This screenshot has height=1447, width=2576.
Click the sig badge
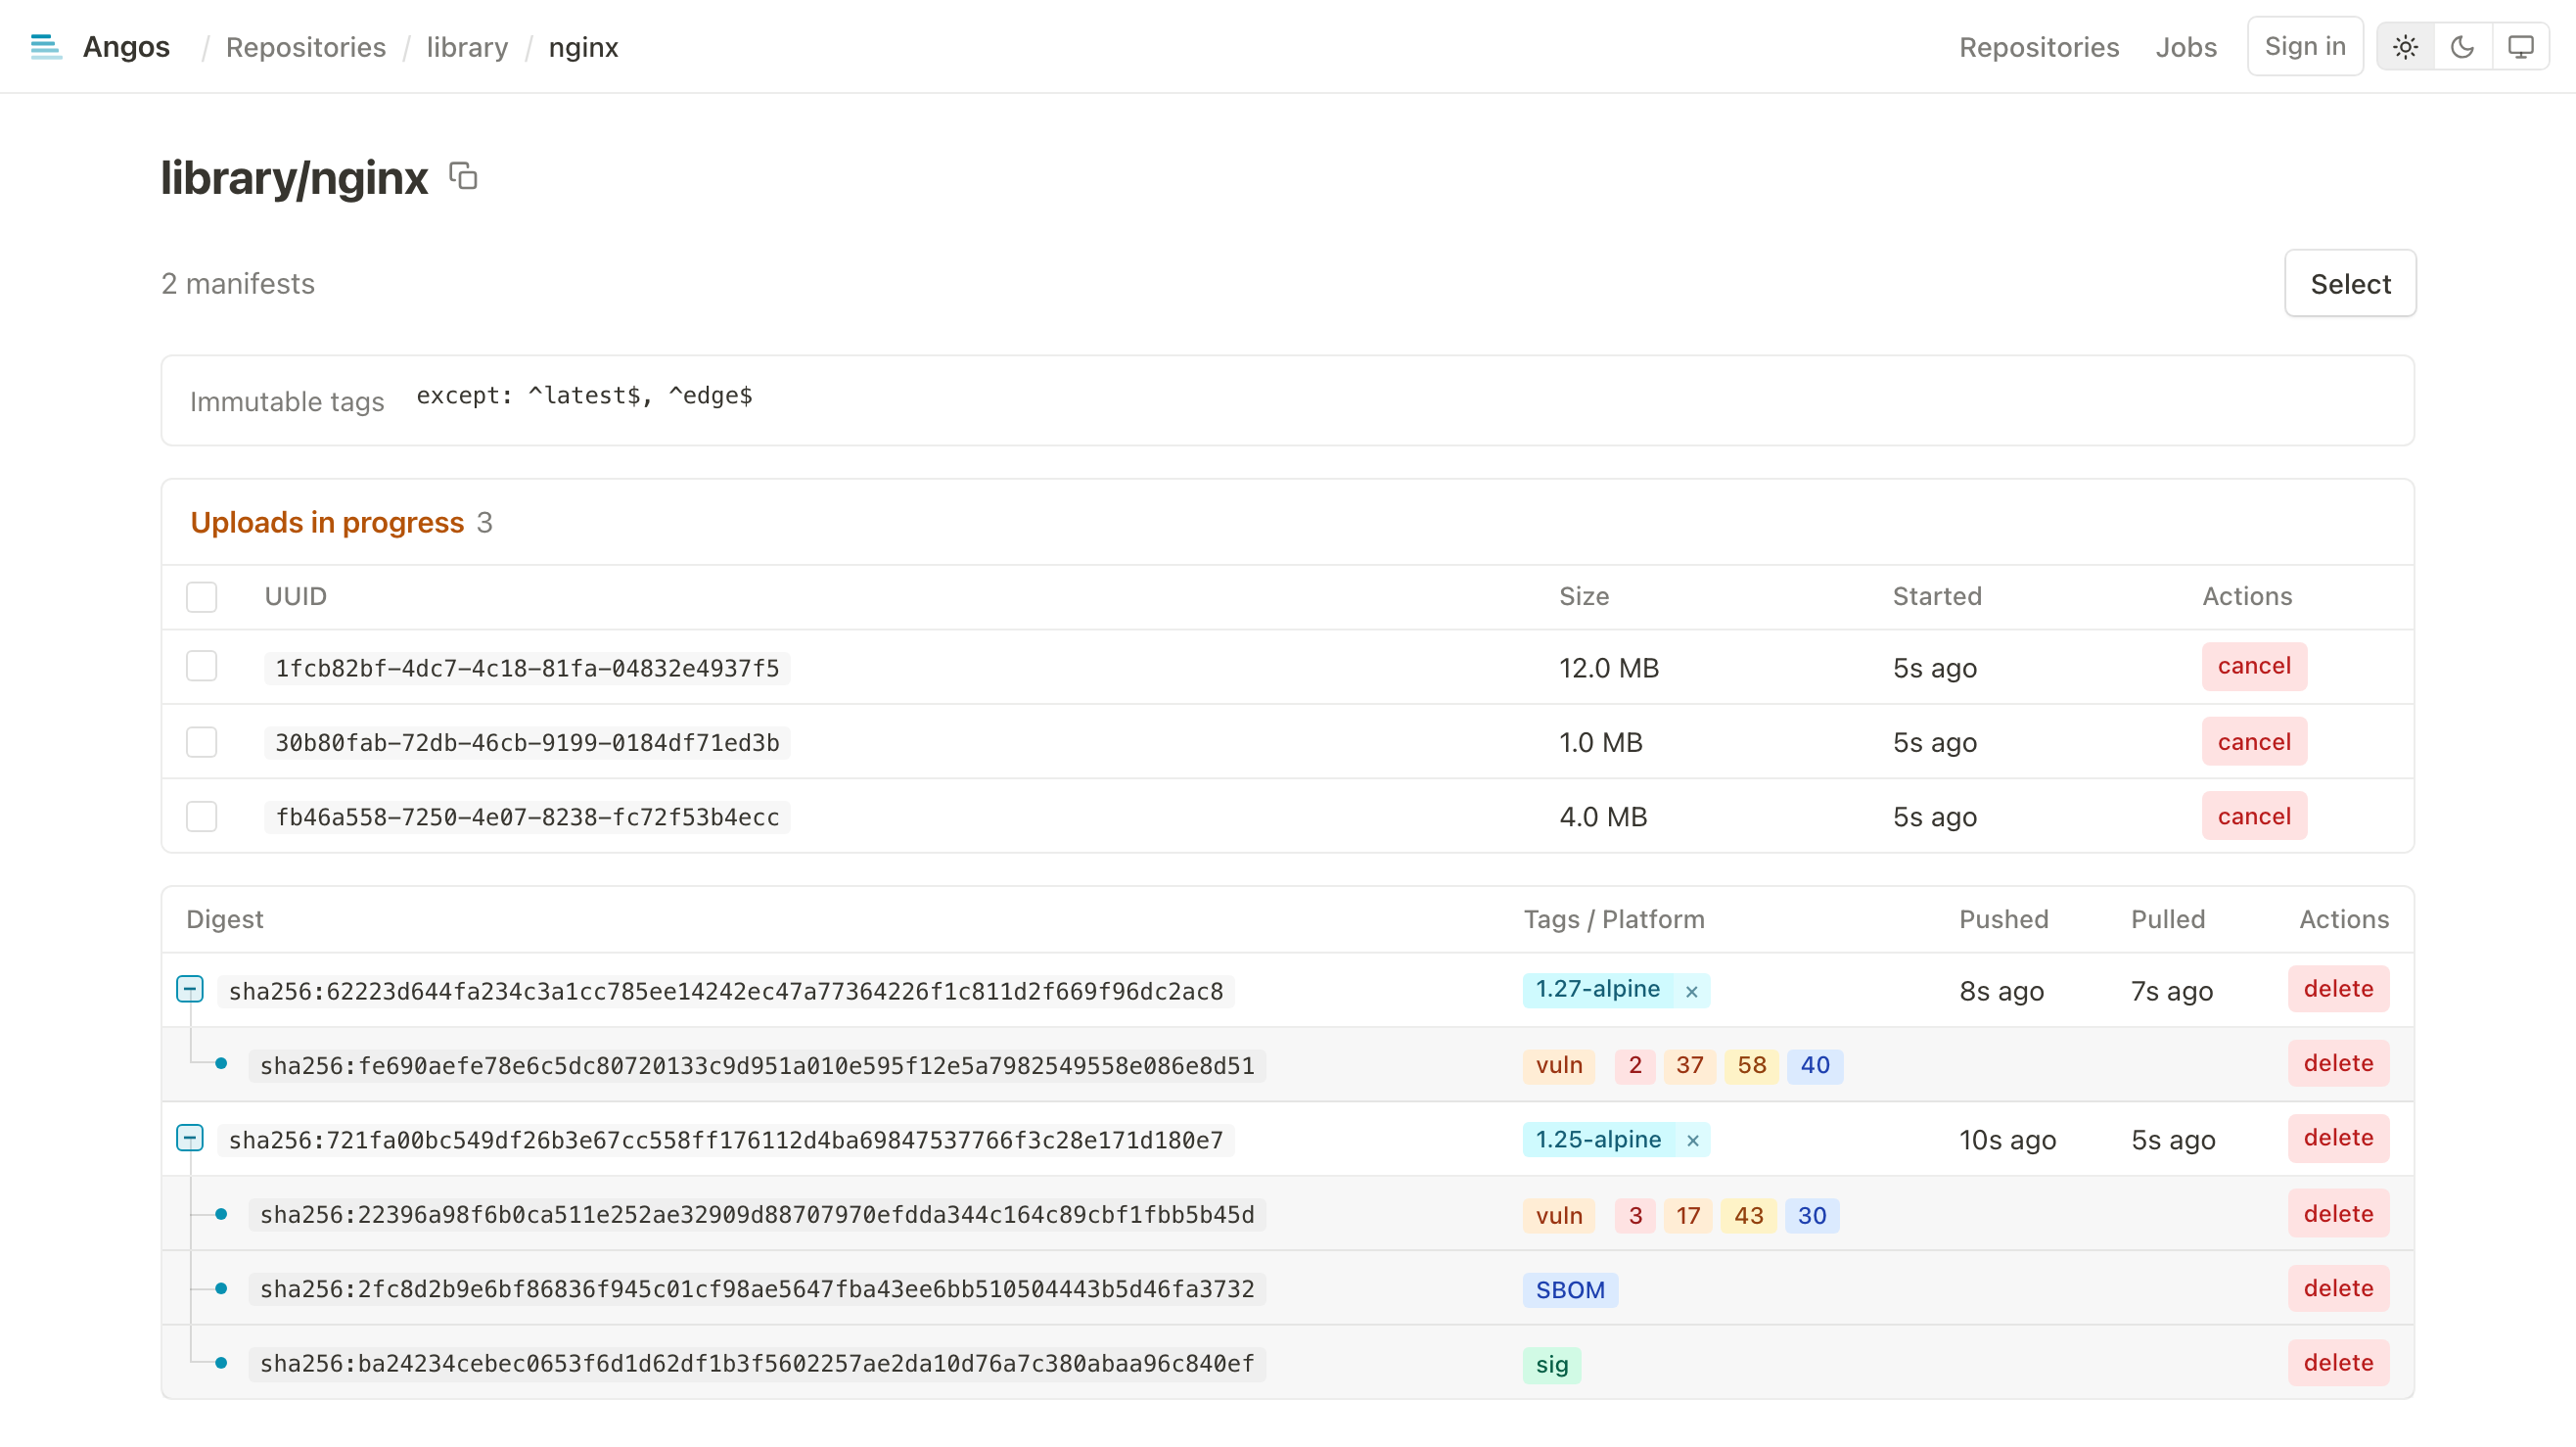point(1552,1365)
